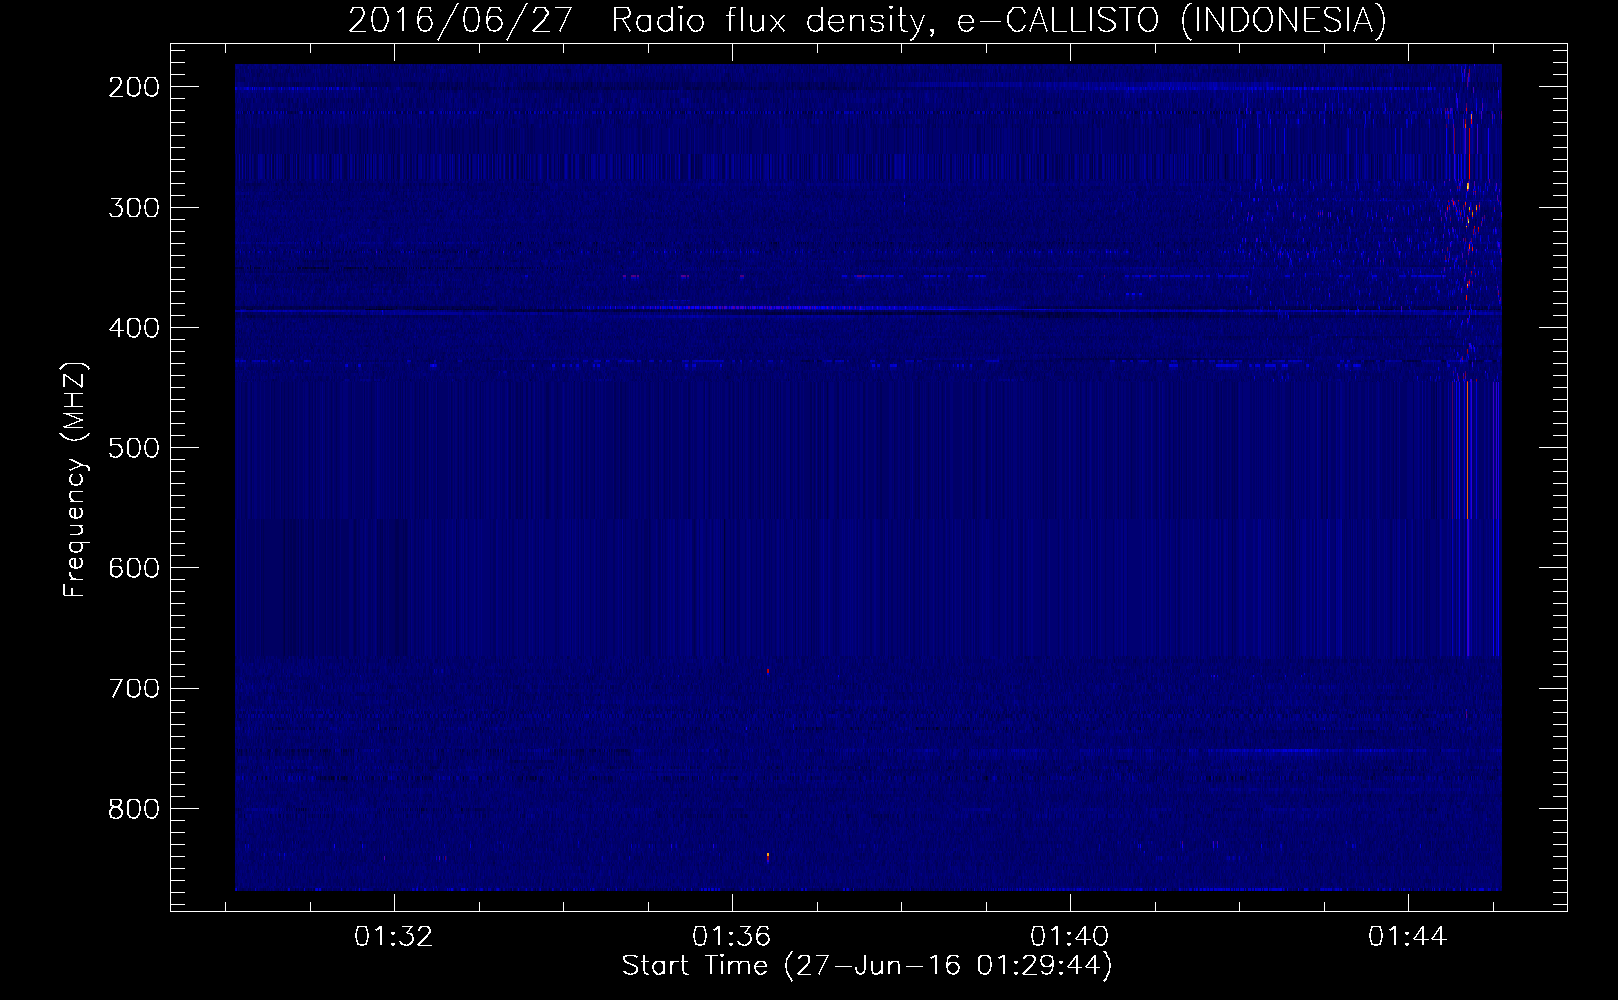The height and width of the screenshot is (1000, 1618).
Task: Select the 800 frequency tick label
Action: pyautogui.click(x=134, y=808)
